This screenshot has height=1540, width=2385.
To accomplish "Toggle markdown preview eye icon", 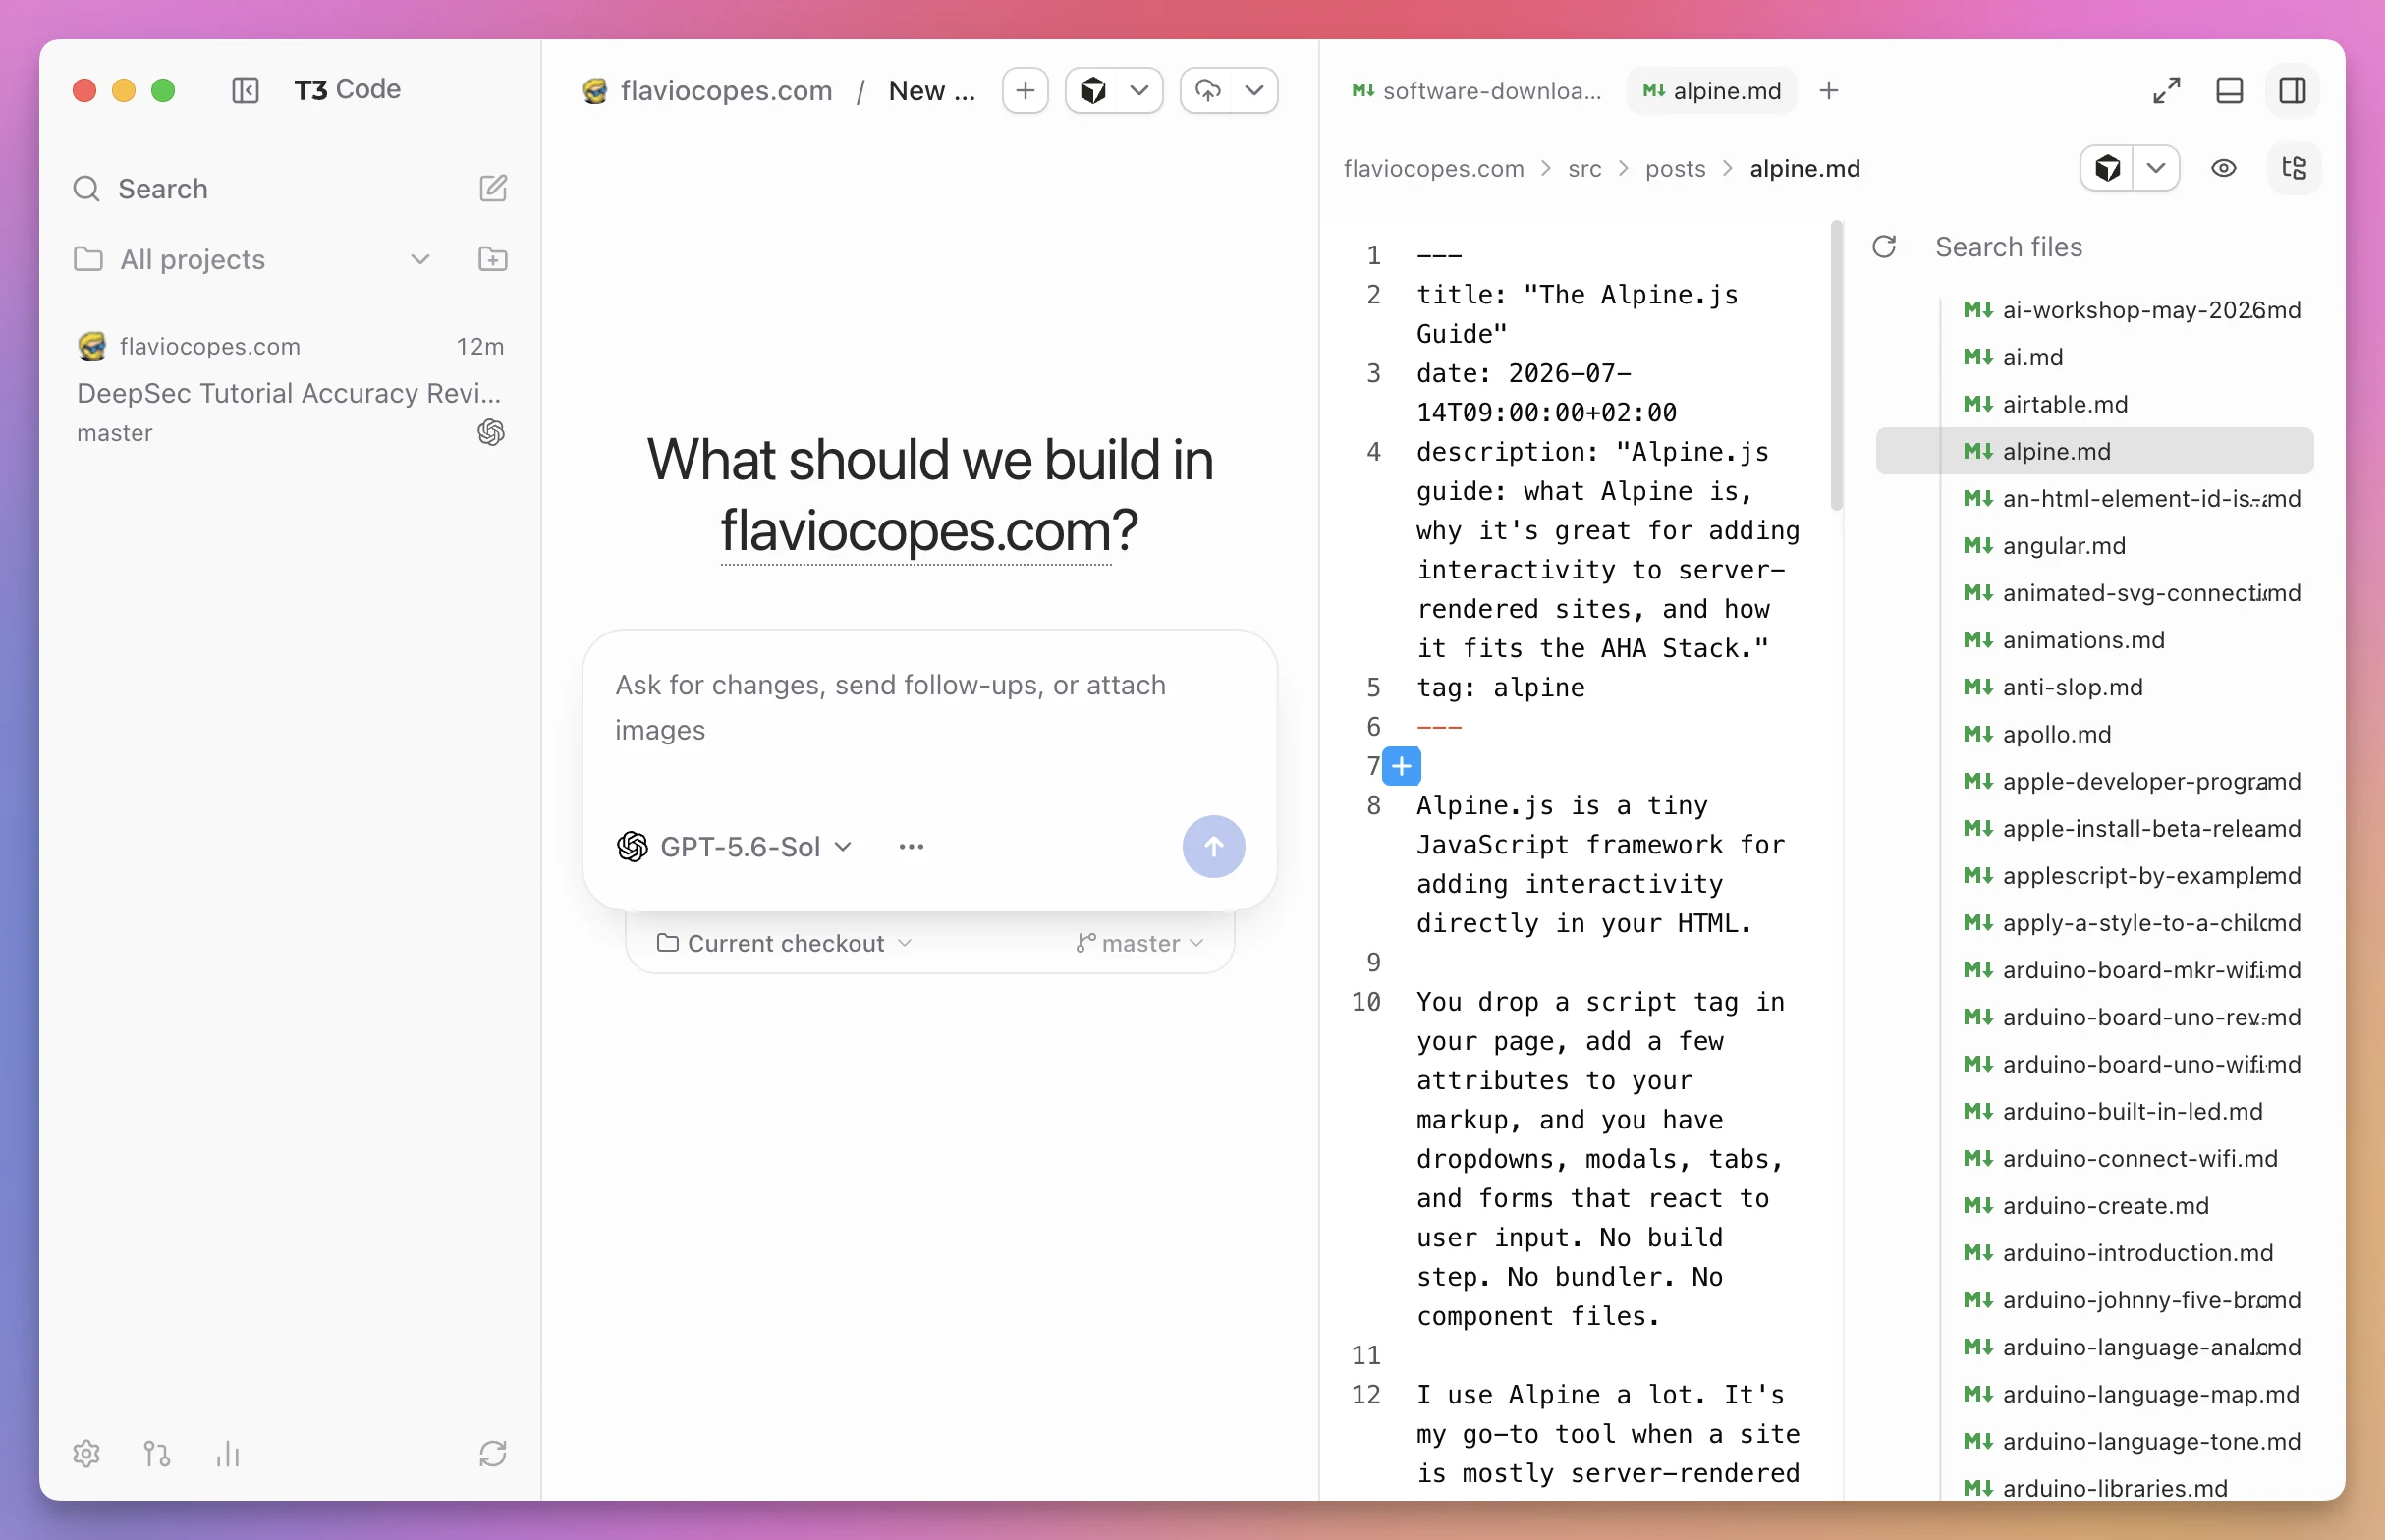I will point(2223,168).
